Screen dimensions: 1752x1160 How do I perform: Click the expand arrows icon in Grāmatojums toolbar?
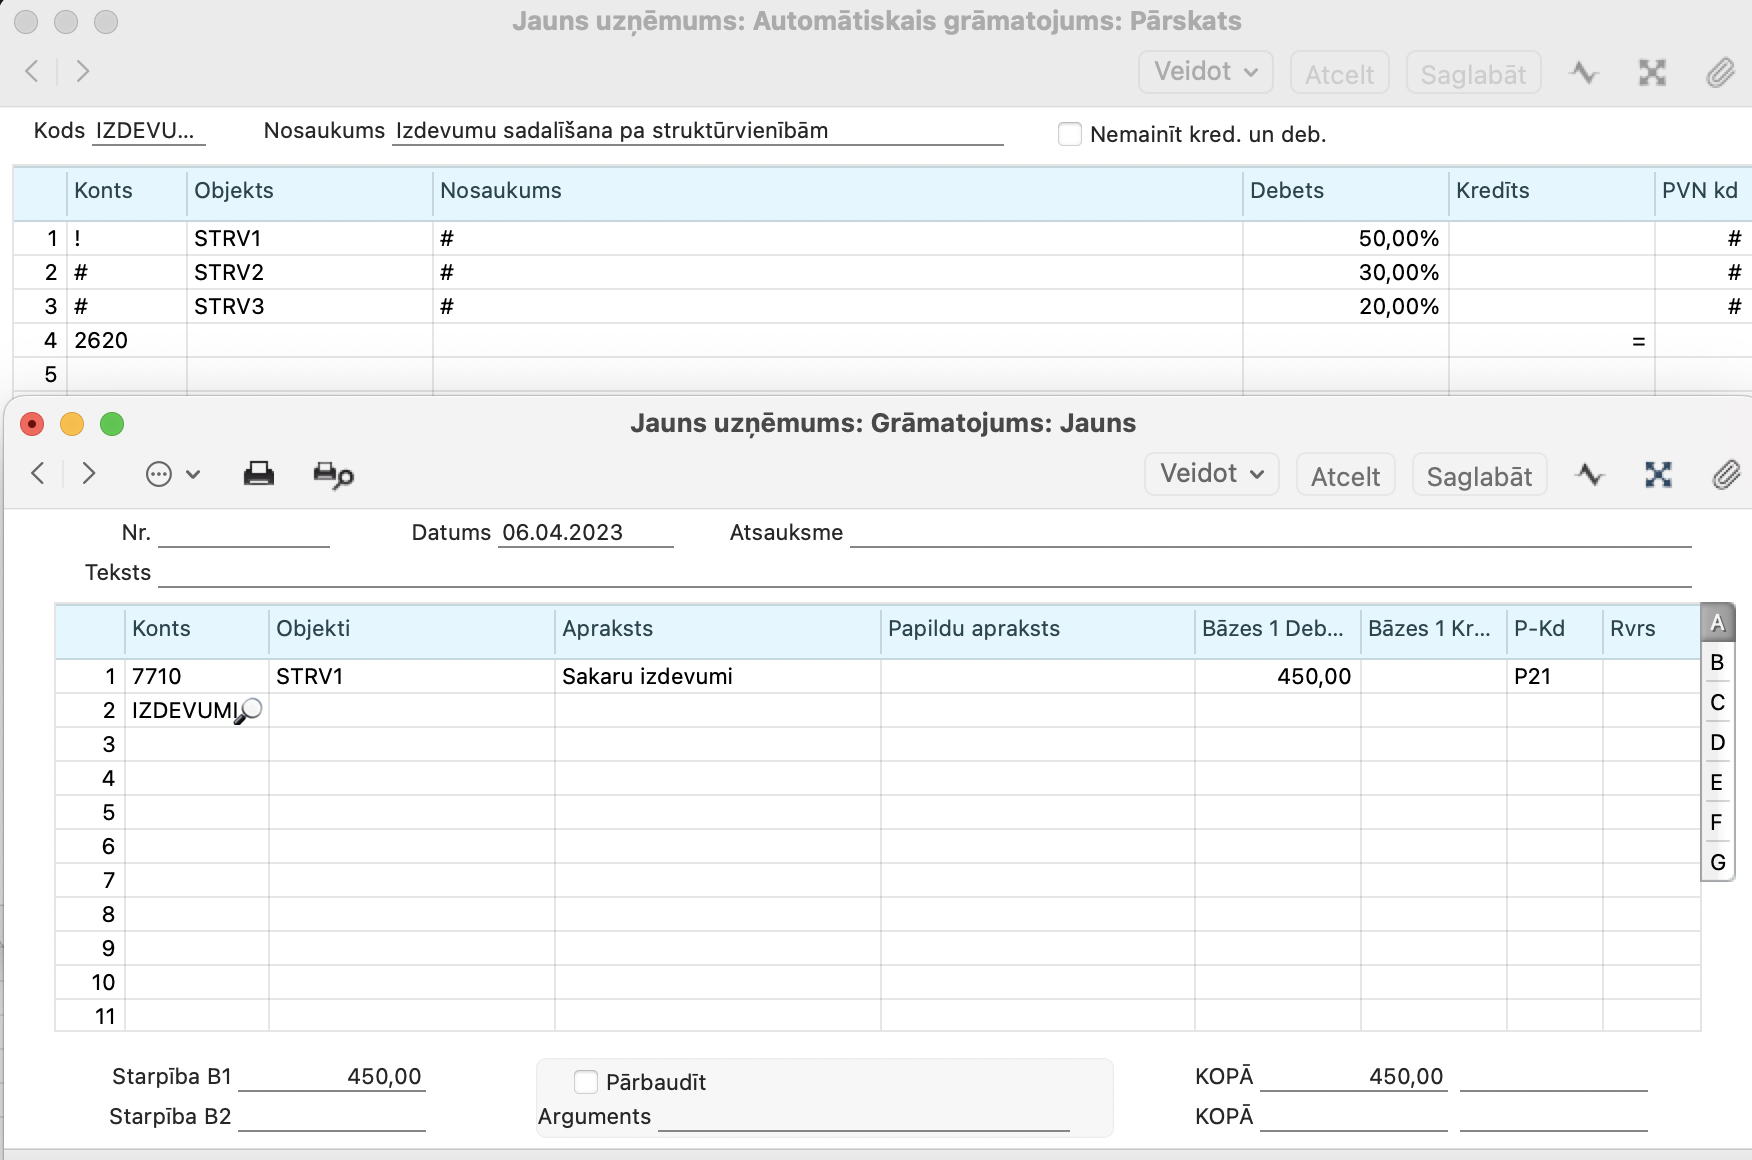click(1658, 475)
